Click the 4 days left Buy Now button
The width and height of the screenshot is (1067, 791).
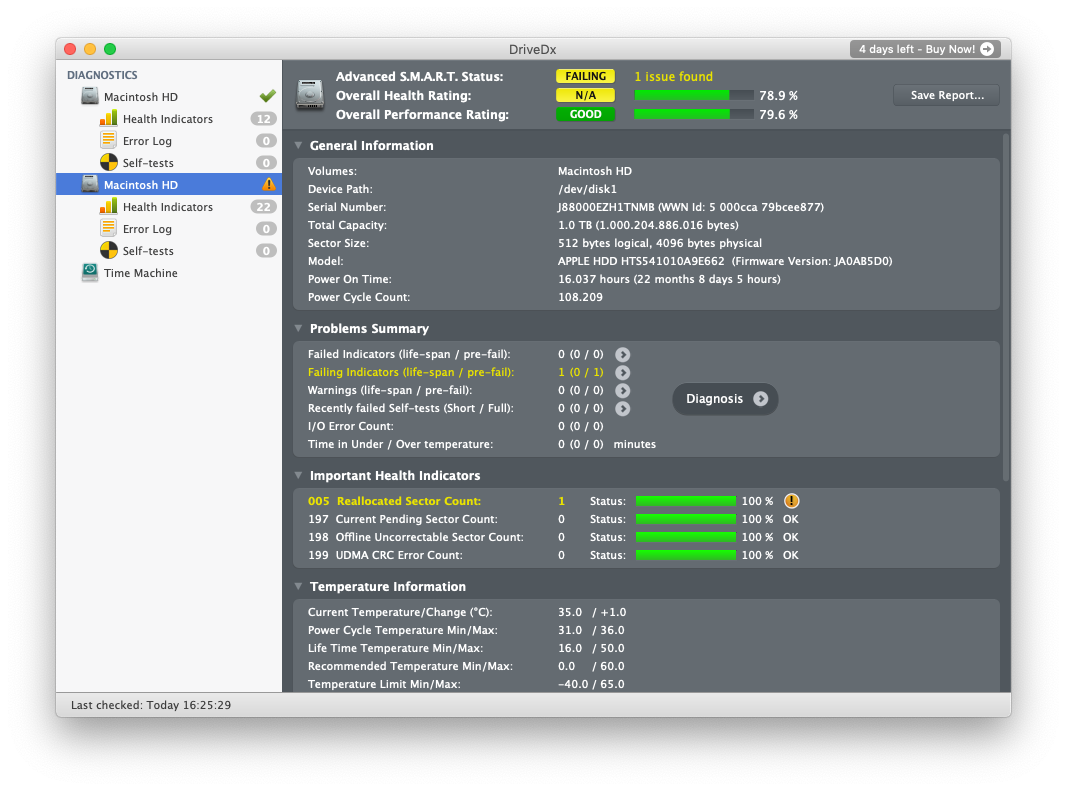(924, 49)
